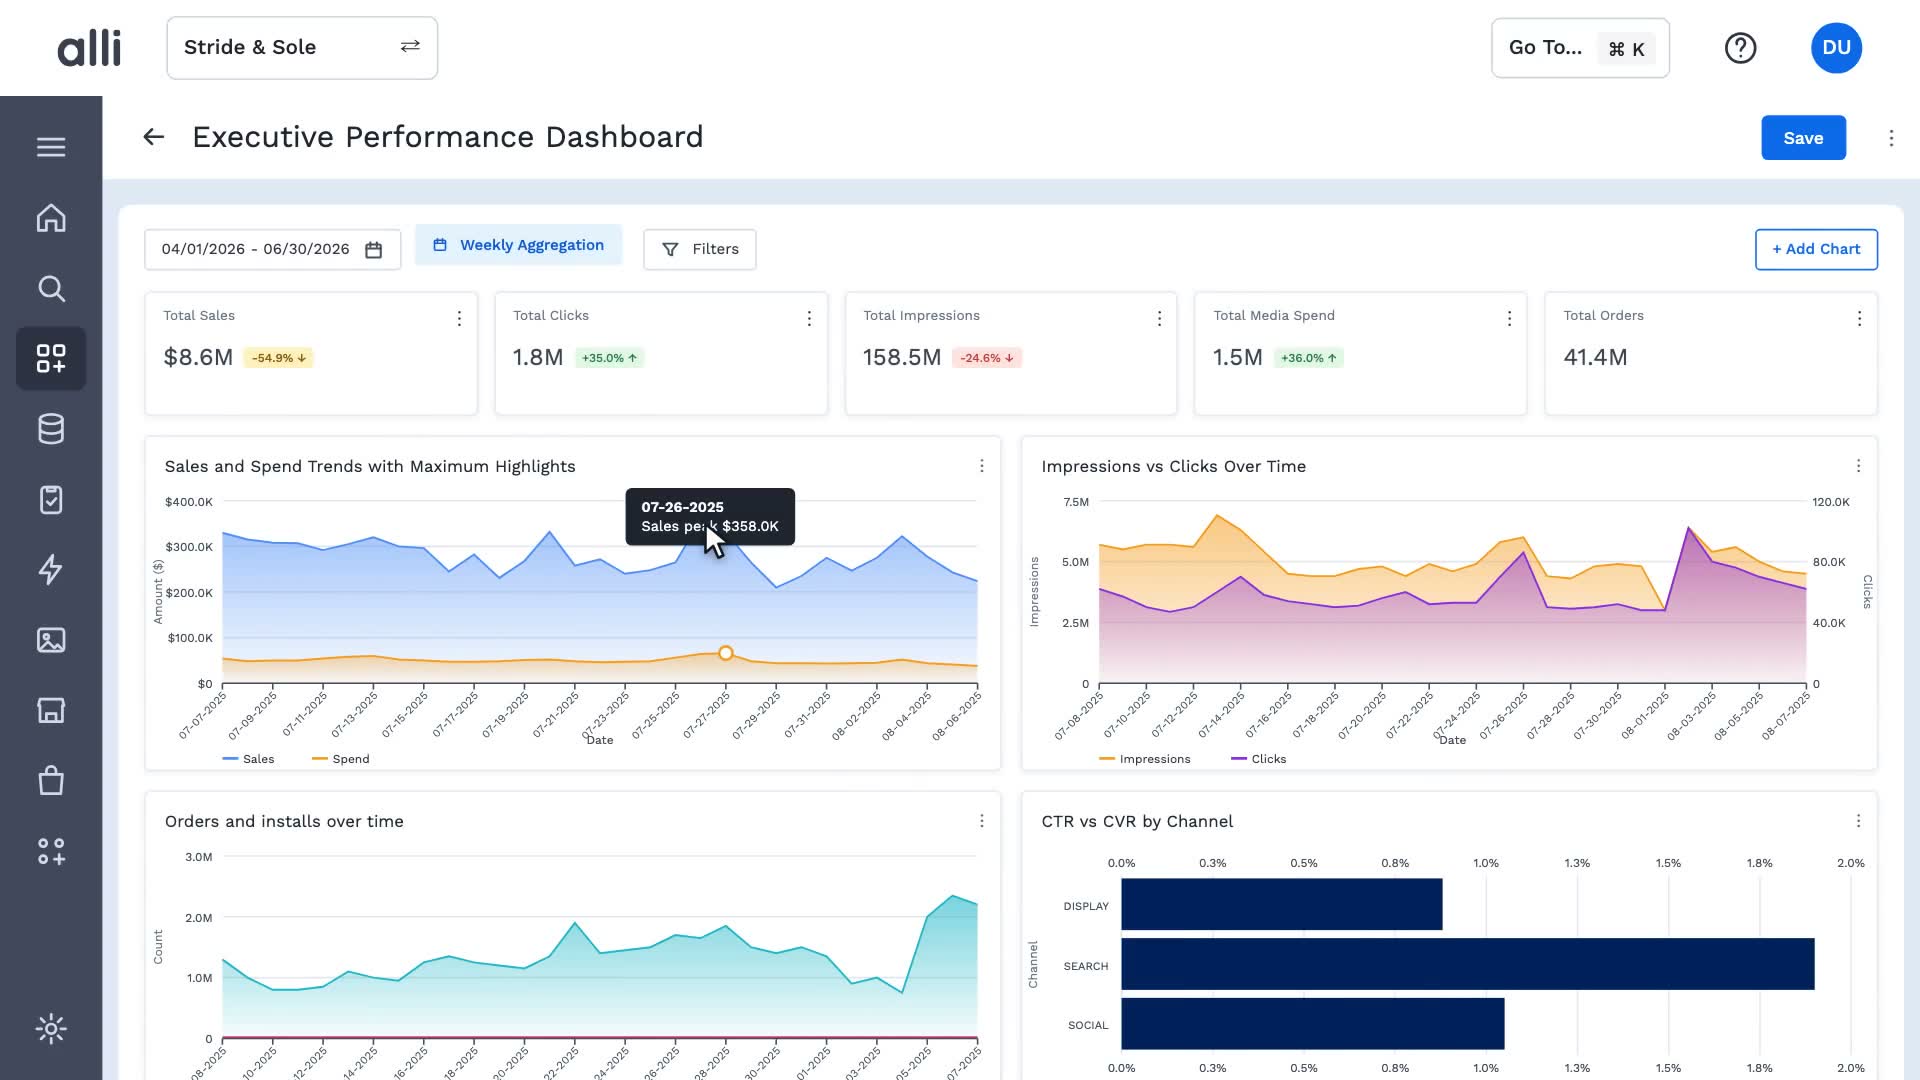Viewport: 1920px width, 1080px height.
Task: Click the +36.0% Media Spend badge
Action: tap(1308, 358)
